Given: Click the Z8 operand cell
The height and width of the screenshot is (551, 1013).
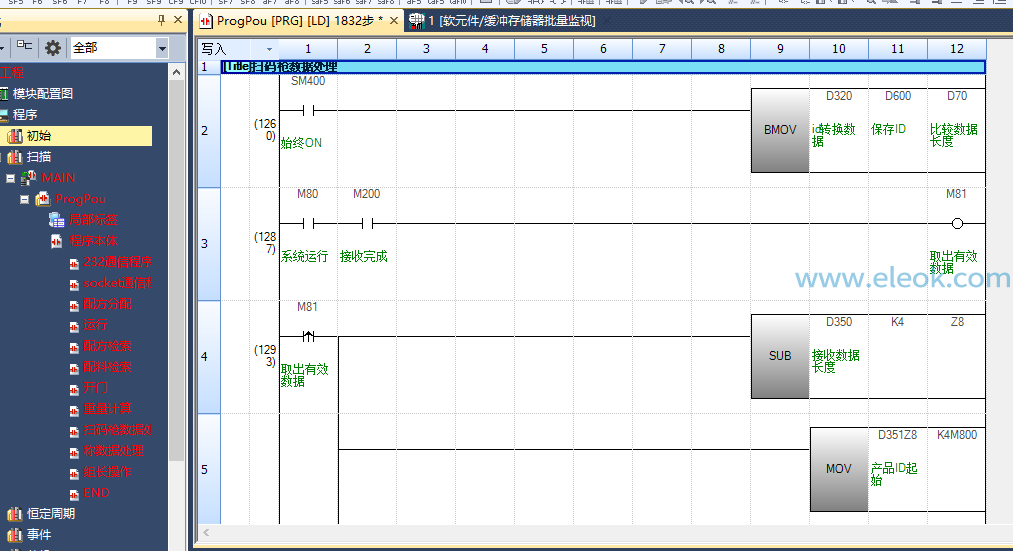Looking at the screenshot, I should [x=957, y=356].
